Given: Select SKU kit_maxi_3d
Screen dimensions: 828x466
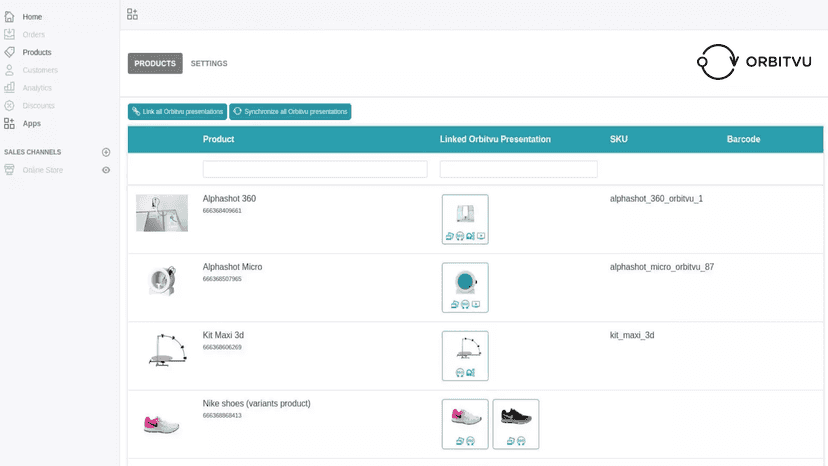Looking at the screenshot, I should tap(632, 335).
